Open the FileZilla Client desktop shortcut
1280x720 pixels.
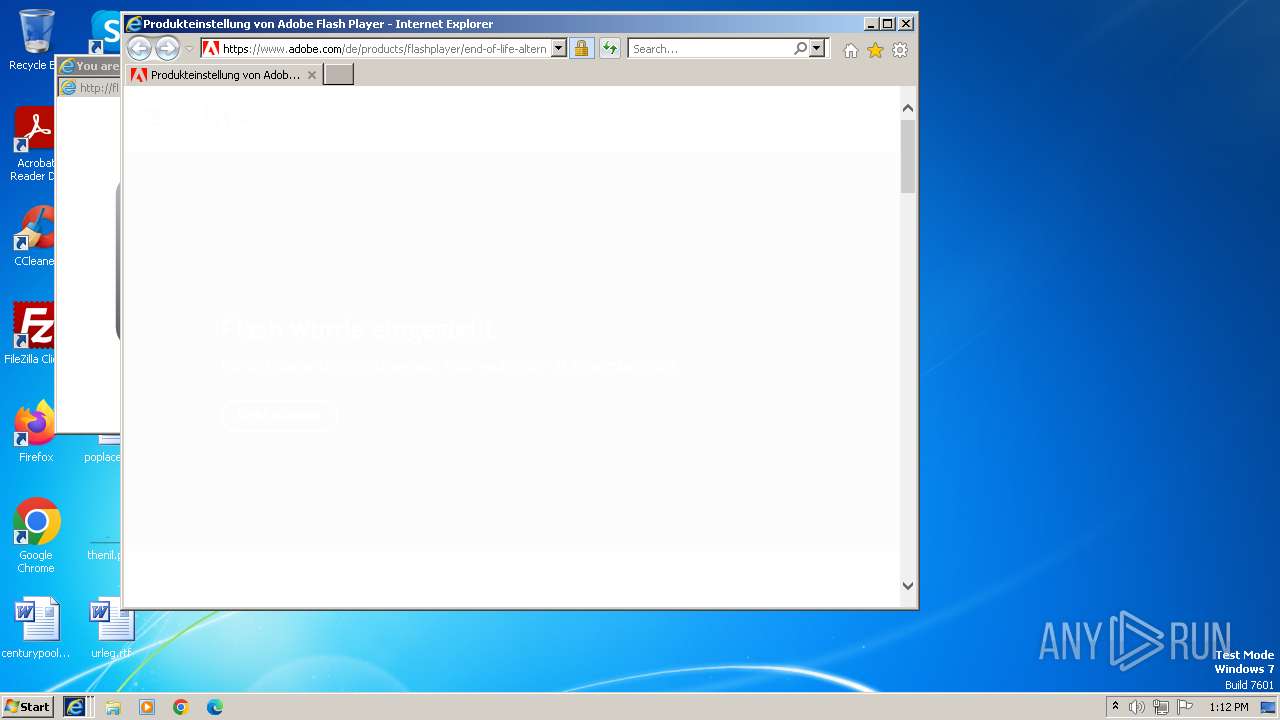pos(32,334)
